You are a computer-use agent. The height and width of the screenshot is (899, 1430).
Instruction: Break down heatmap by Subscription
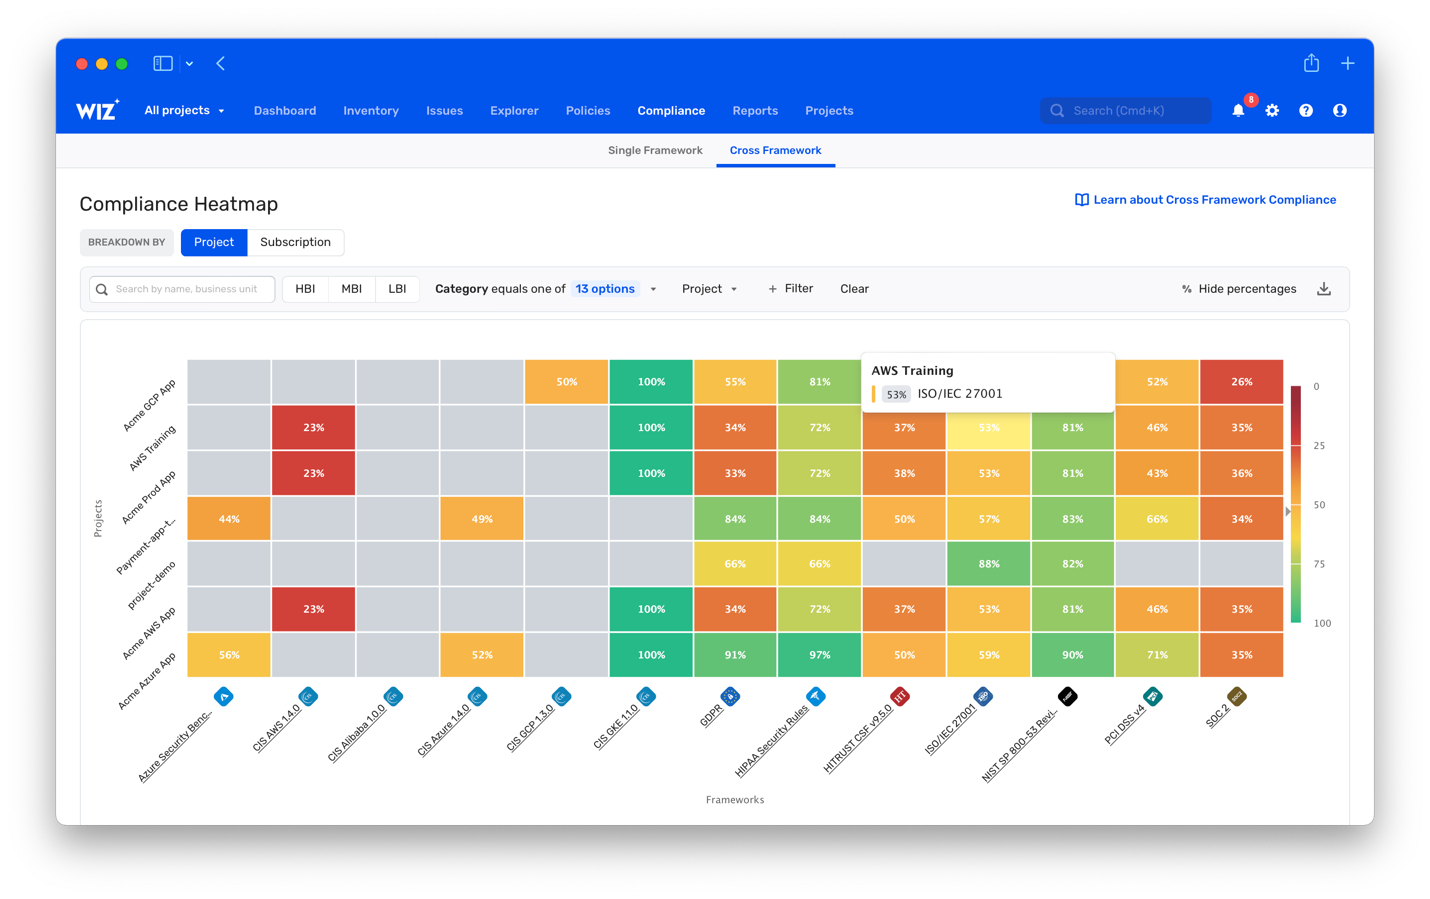click(295, 242)
